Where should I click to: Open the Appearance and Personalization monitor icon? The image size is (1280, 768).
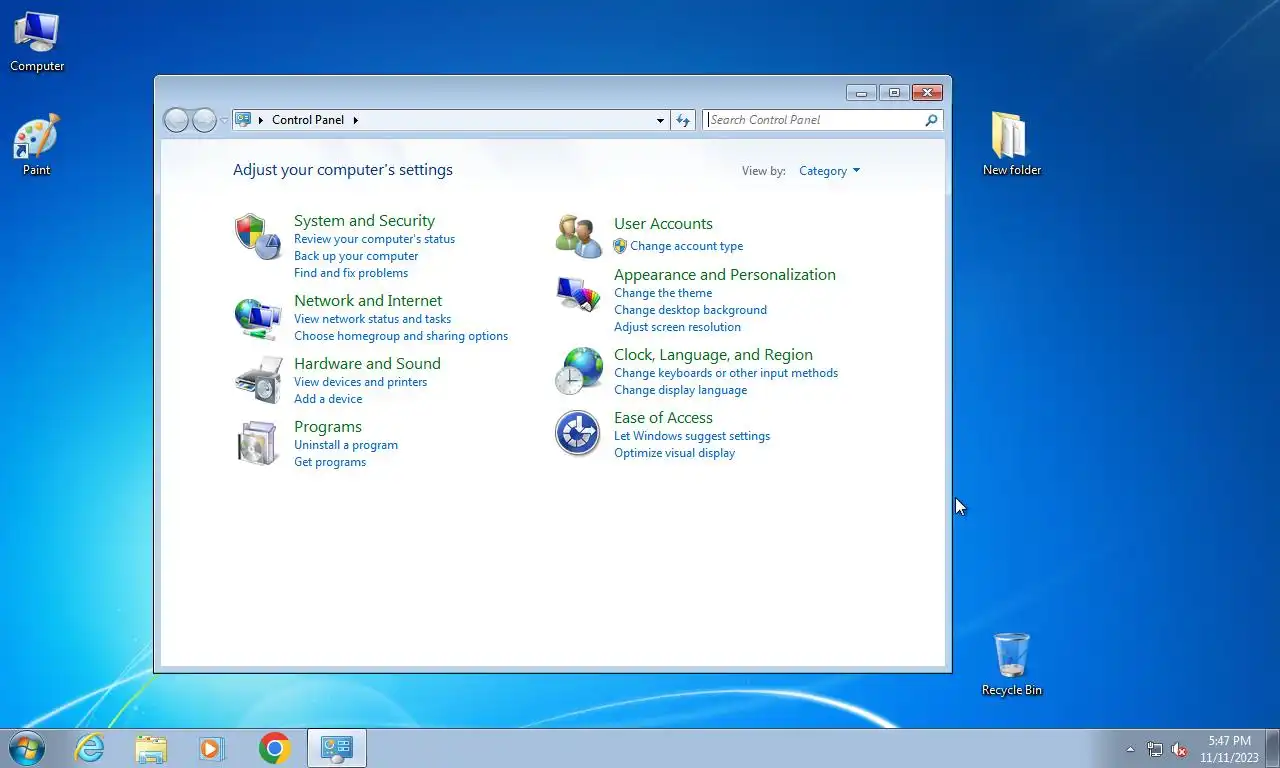click(x=579, y=294)
